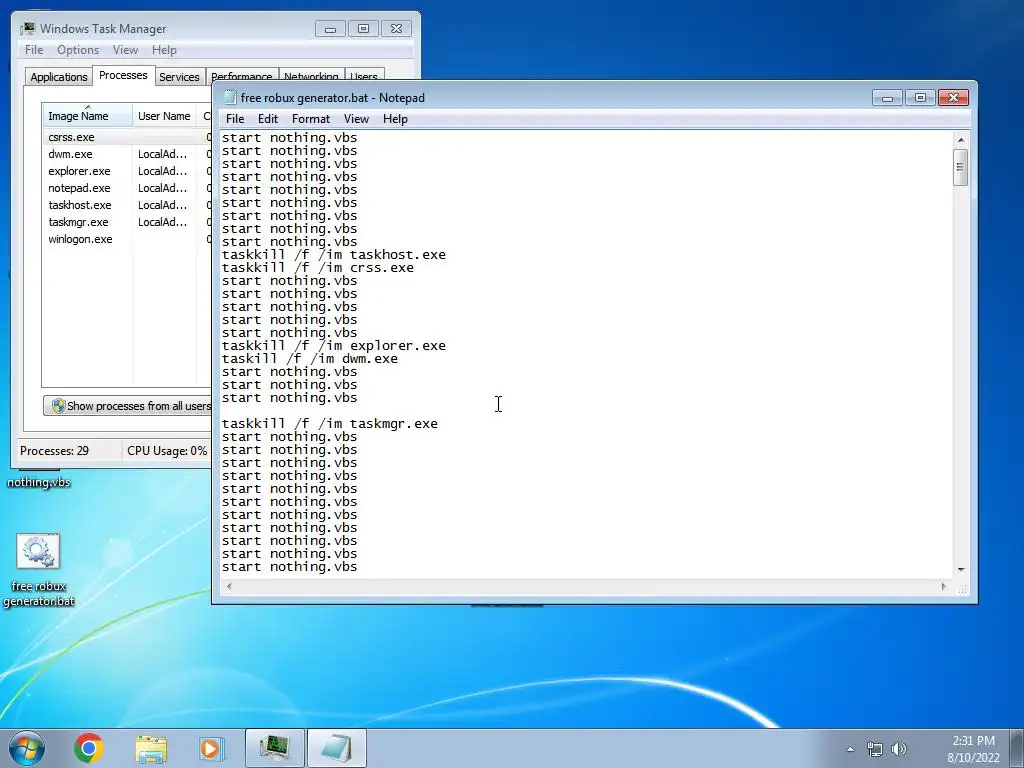Place cursor on 'taskill /f /im dwm.exe' line

310,359
